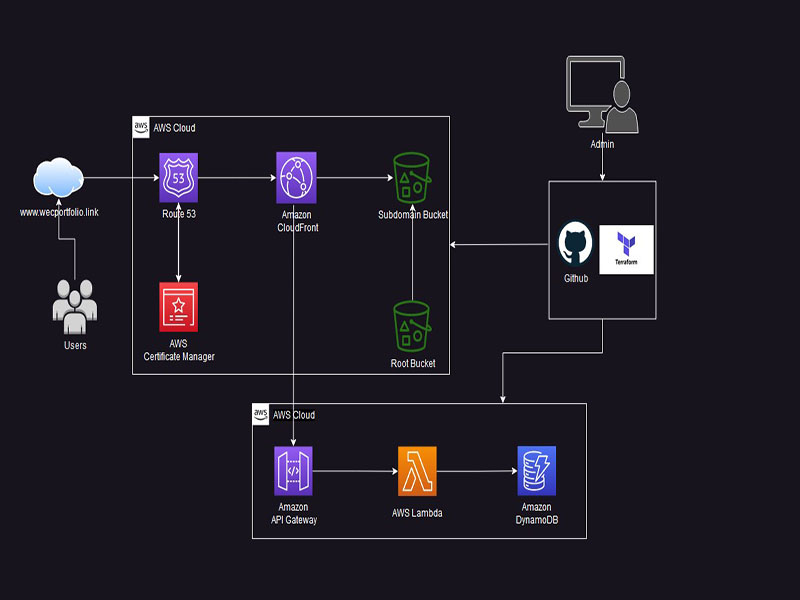Viewport: 800px width, 600px height.
Task: Click the "Admin" label text
Action: [602, 144]
